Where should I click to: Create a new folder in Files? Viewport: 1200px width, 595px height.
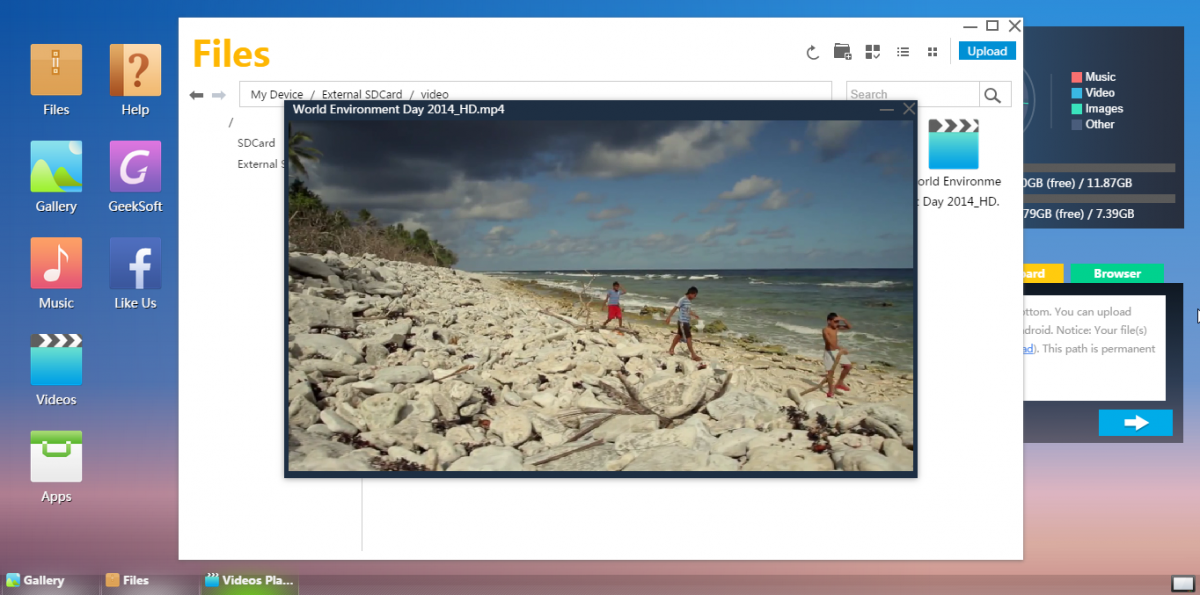pos(842,52)
